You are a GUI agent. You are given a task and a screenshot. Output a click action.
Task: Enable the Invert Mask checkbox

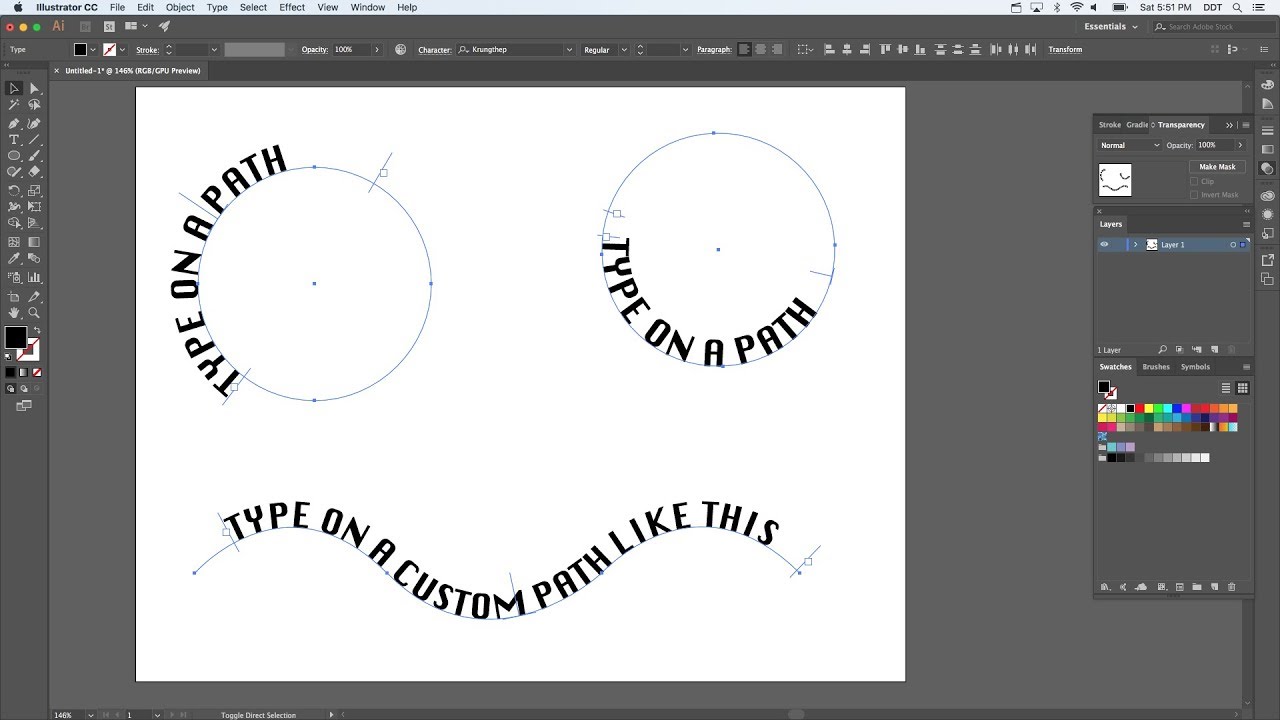coord(1194,195)
